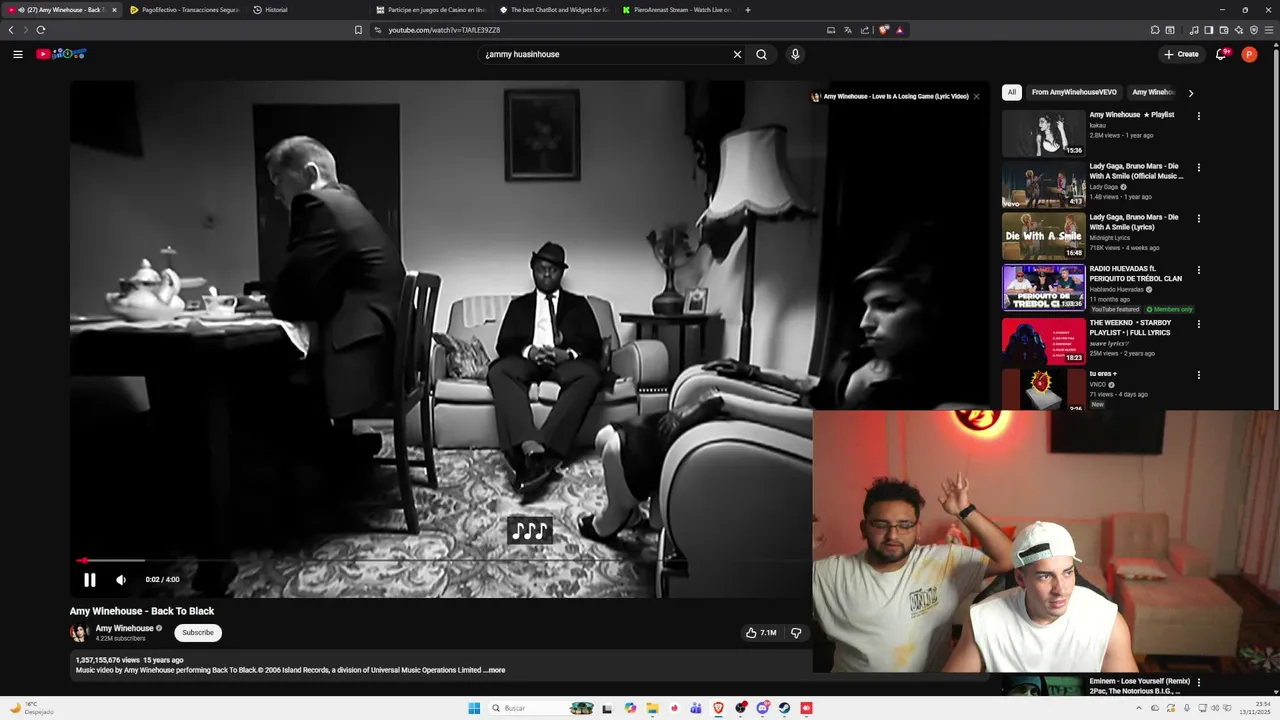Open browser extensions puzzle icon
Image resolution: width=1280 pixels, height=720 pixels.
(1155, 30)
